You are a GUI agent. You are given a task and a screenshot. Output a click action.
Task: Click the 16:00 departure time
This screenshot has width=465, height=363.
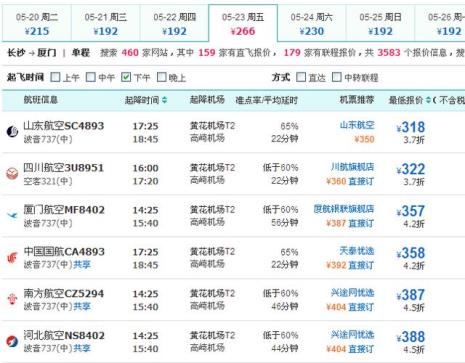pyautogui.click(x=146, y=168)
